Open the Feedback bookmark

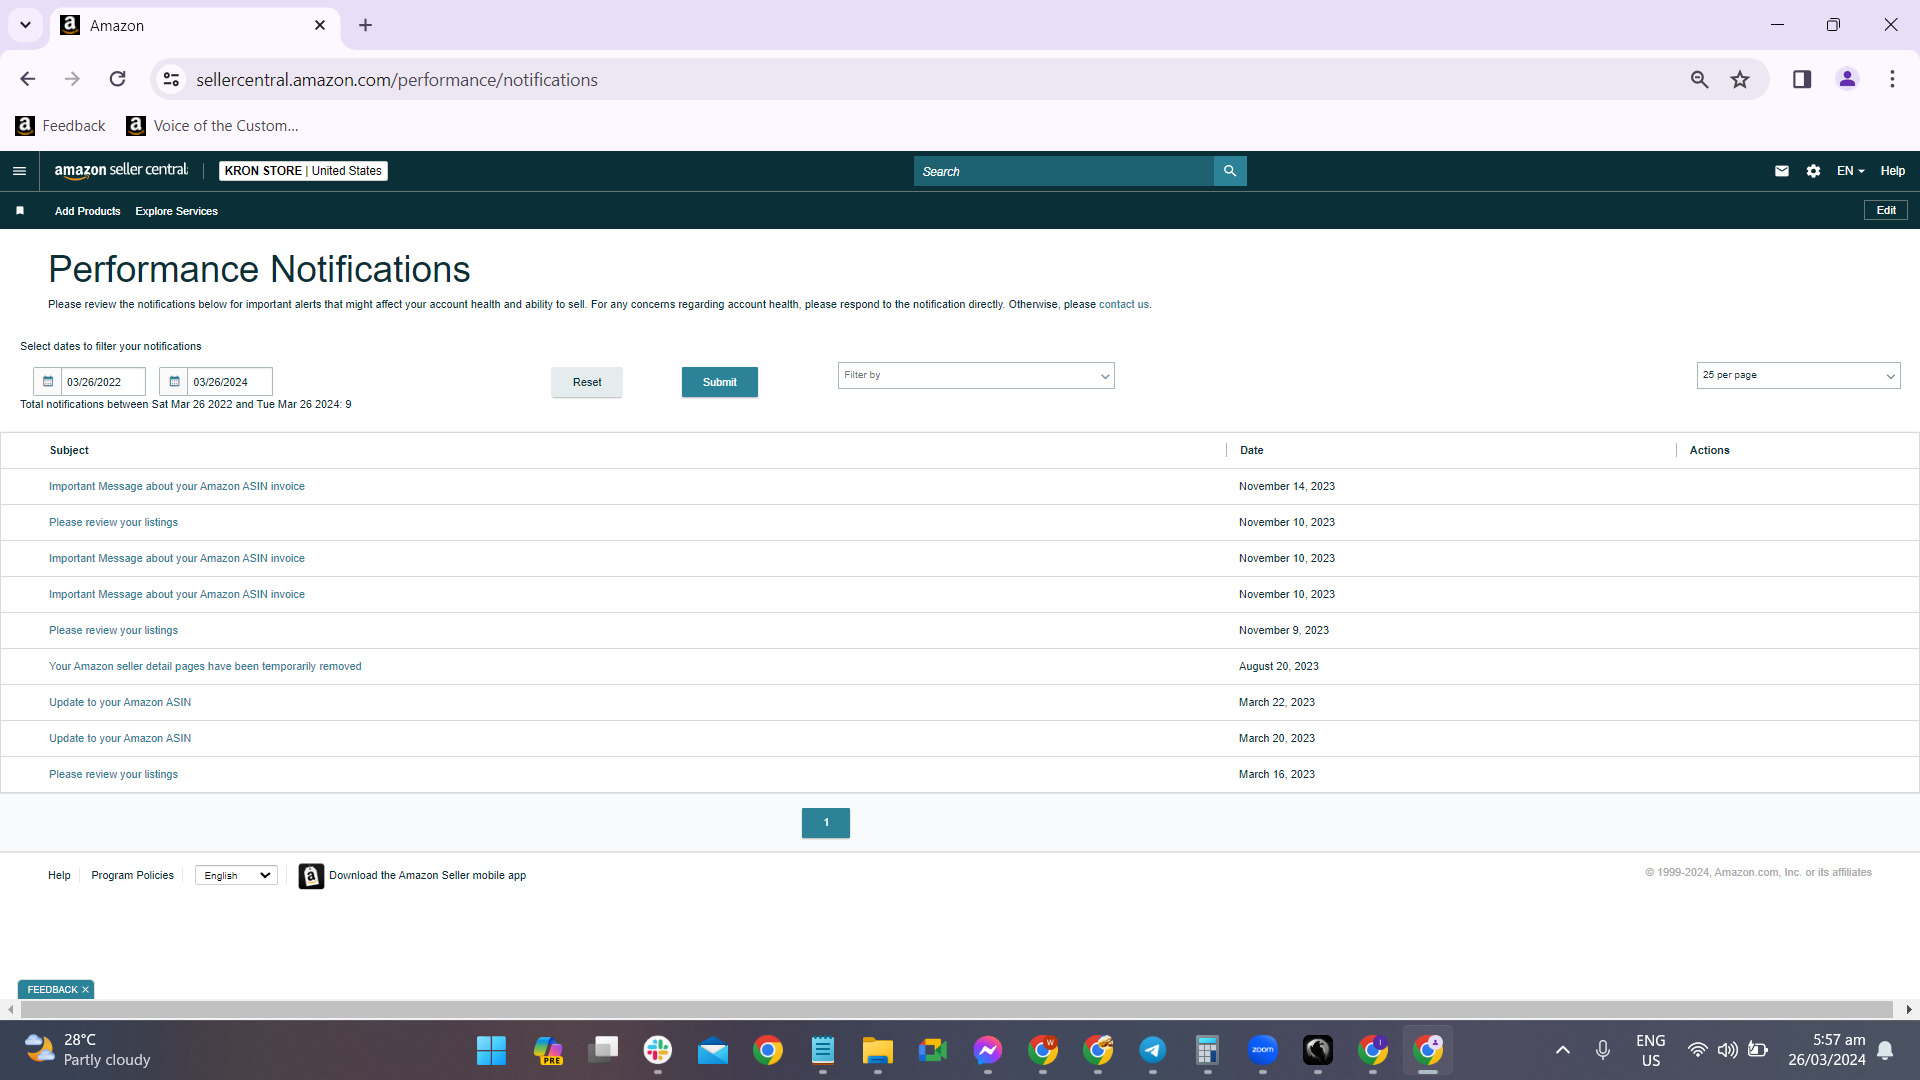coord(61,126)
